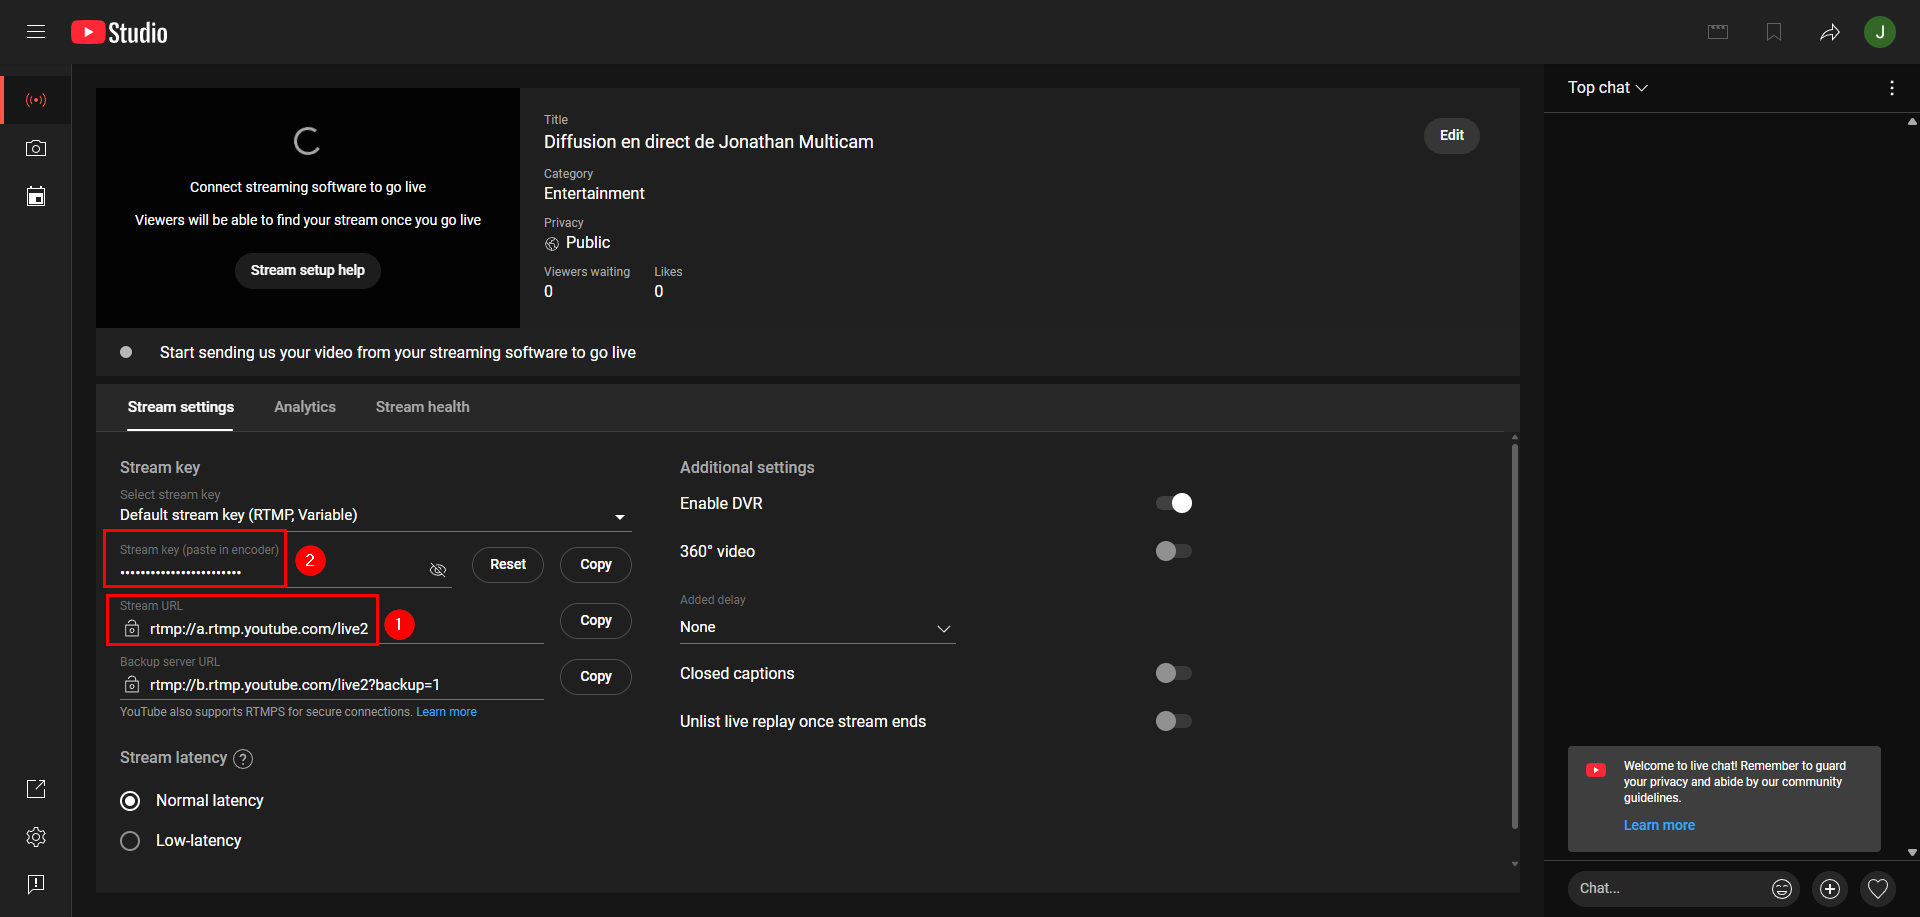
Task: Click the Likes count value
Action: 659,292
